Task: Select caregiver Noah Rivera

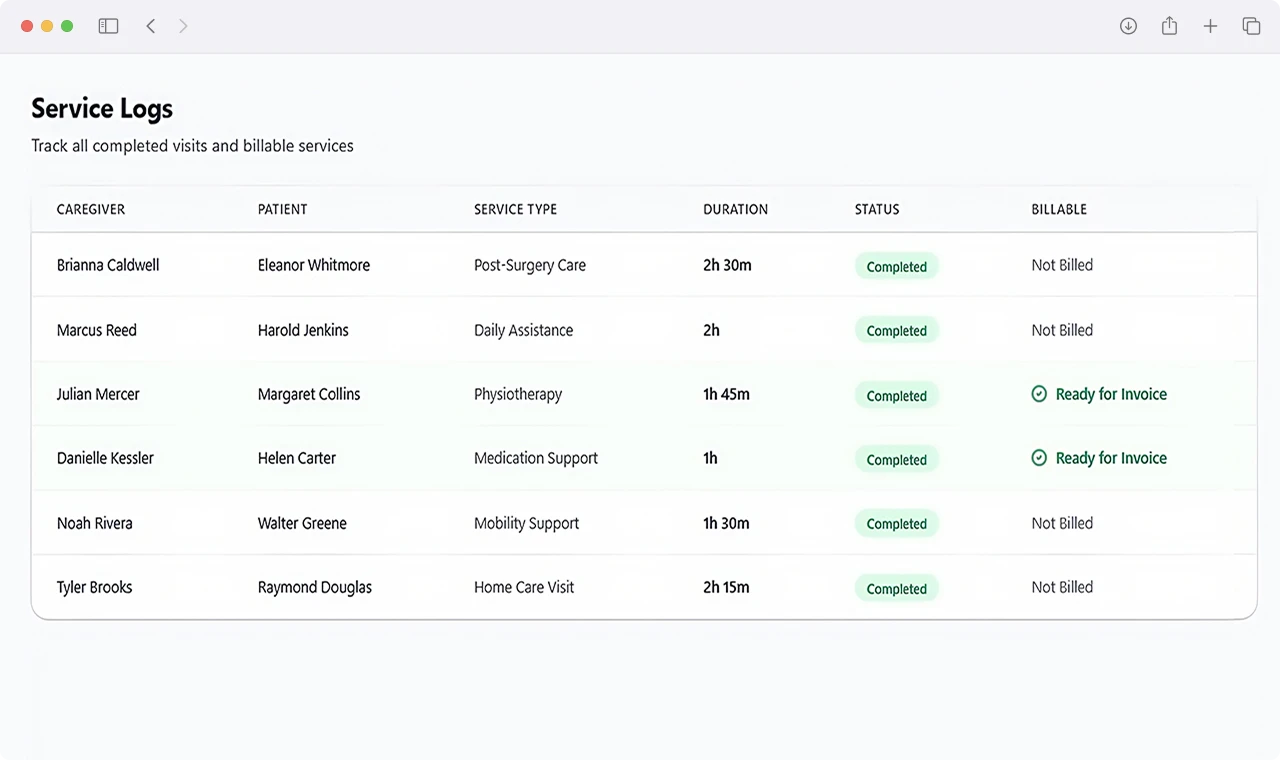Action: (x=94, y=523)
